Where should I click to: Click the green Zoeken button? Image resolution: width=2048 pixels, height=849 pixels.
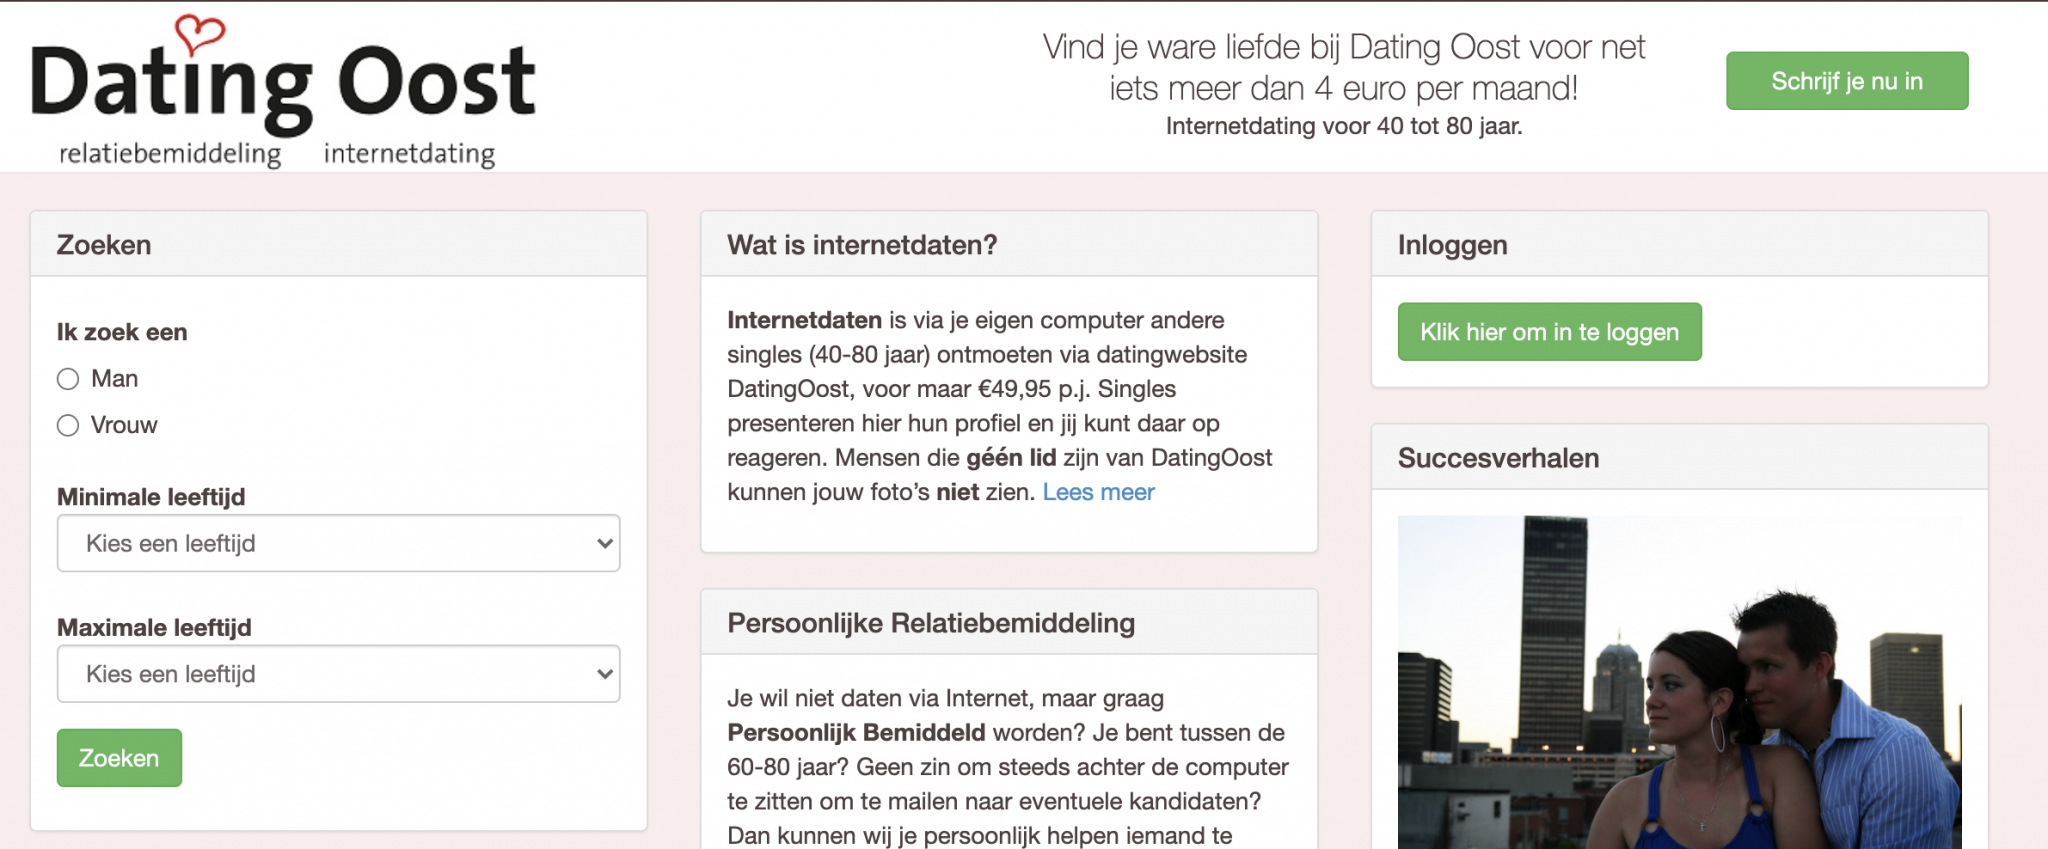click(119, 758)
